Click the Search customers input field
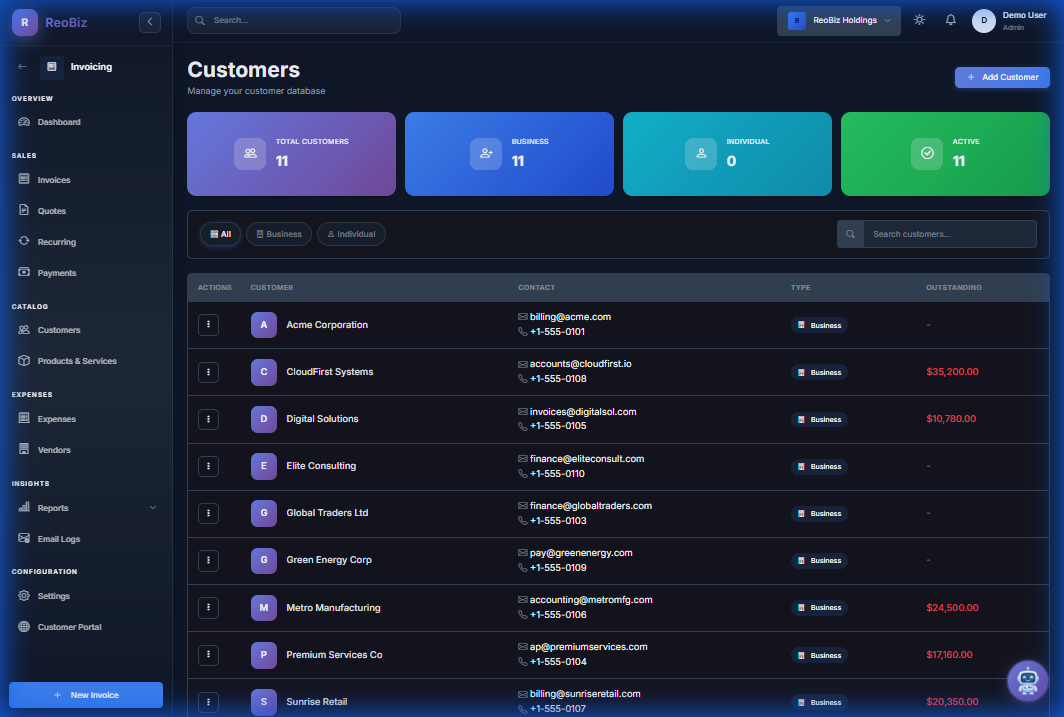This screenshot has width=1064, height=717. 949,233
